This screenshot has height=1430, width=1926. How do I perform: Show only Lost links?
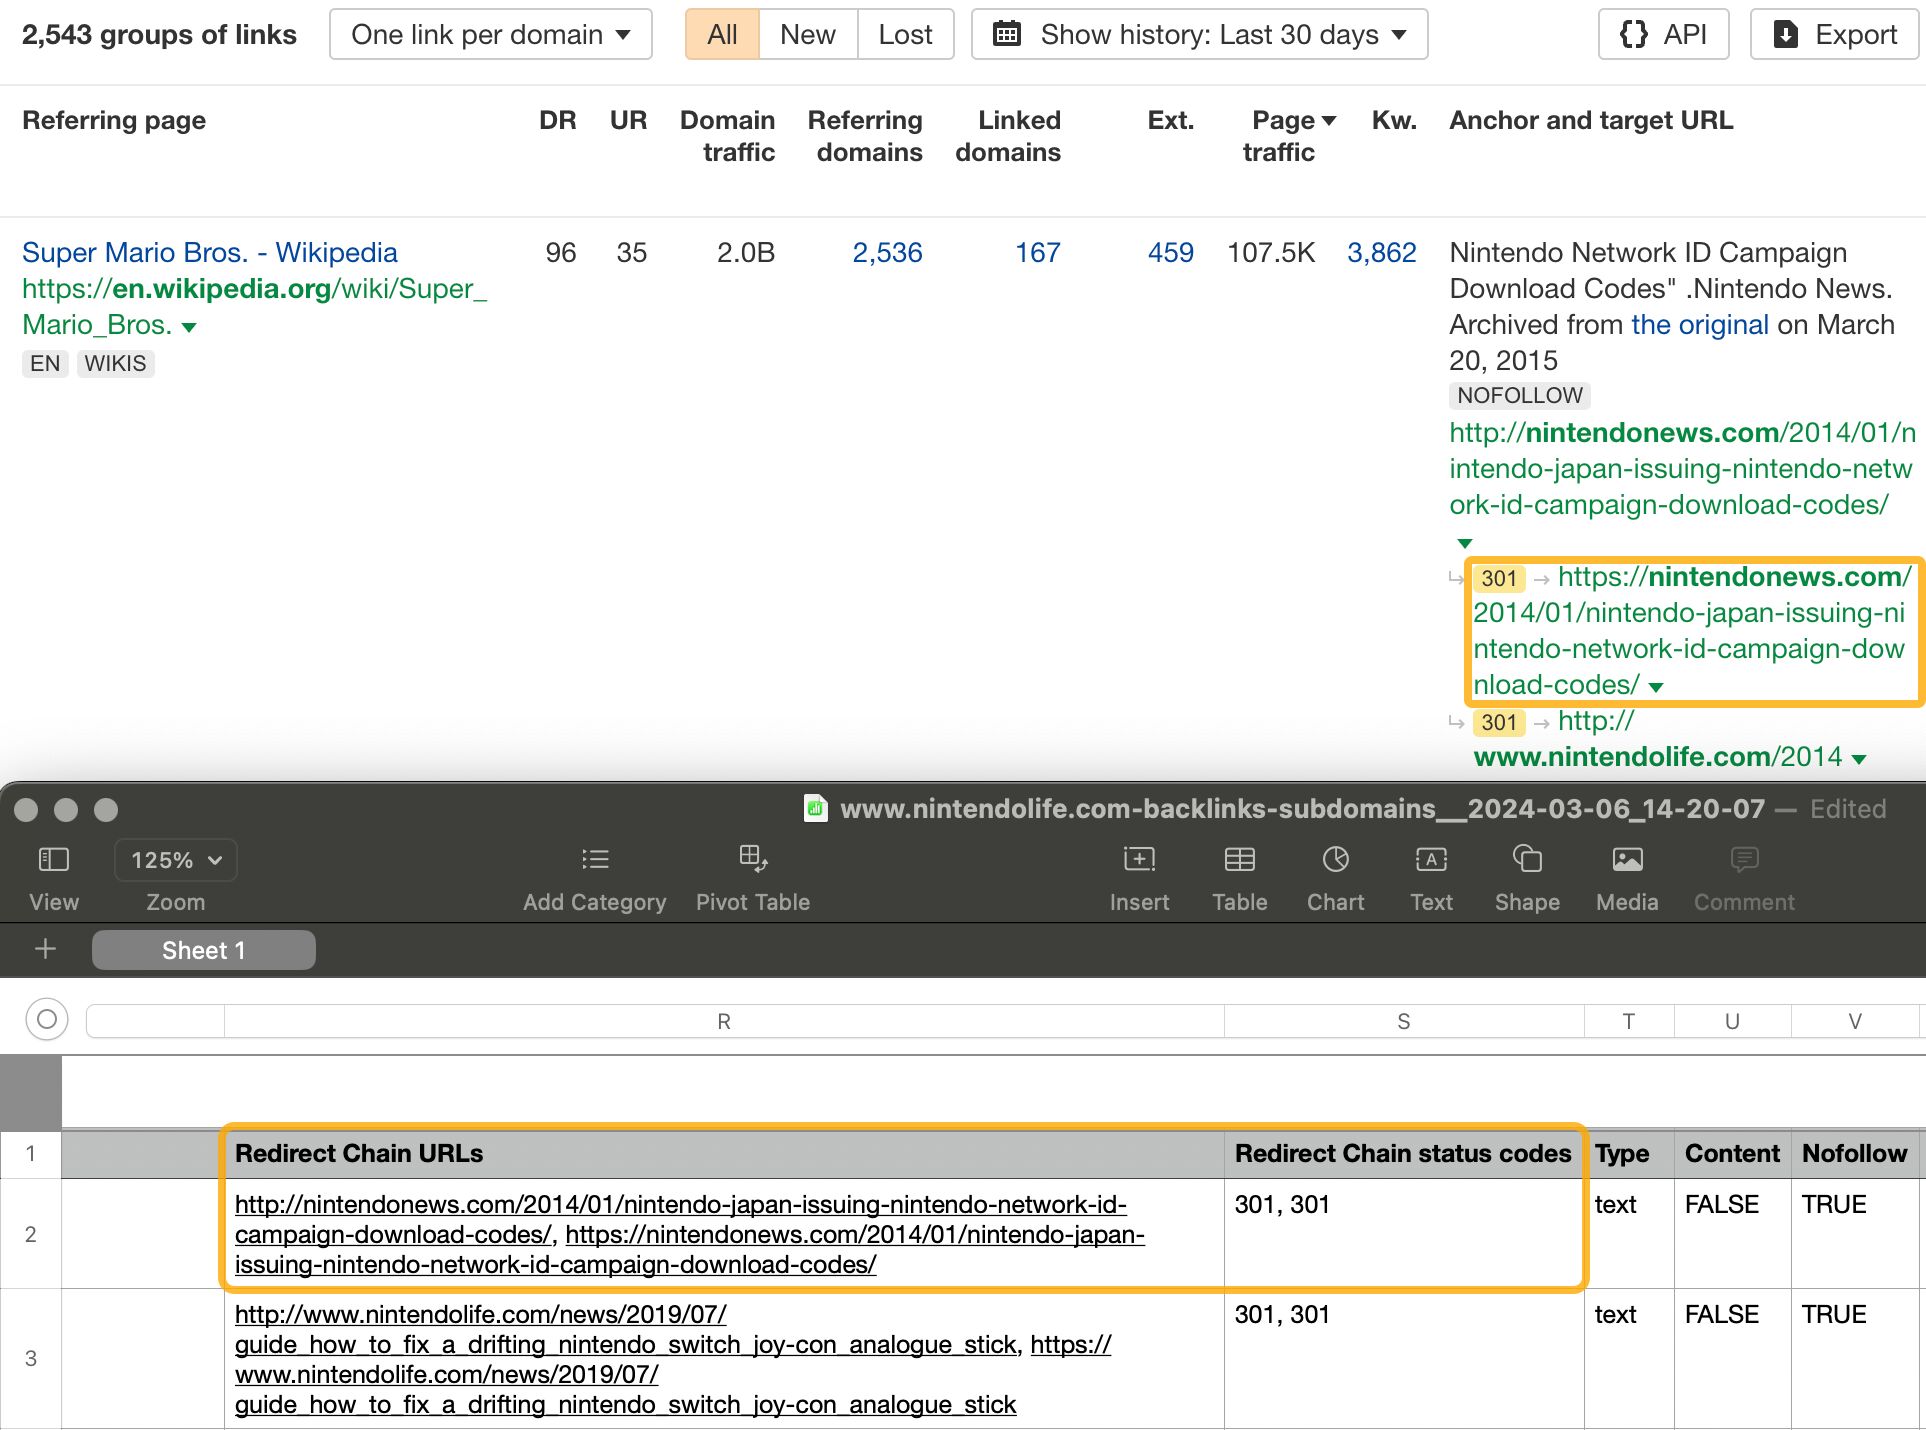[x=904, y=33]
